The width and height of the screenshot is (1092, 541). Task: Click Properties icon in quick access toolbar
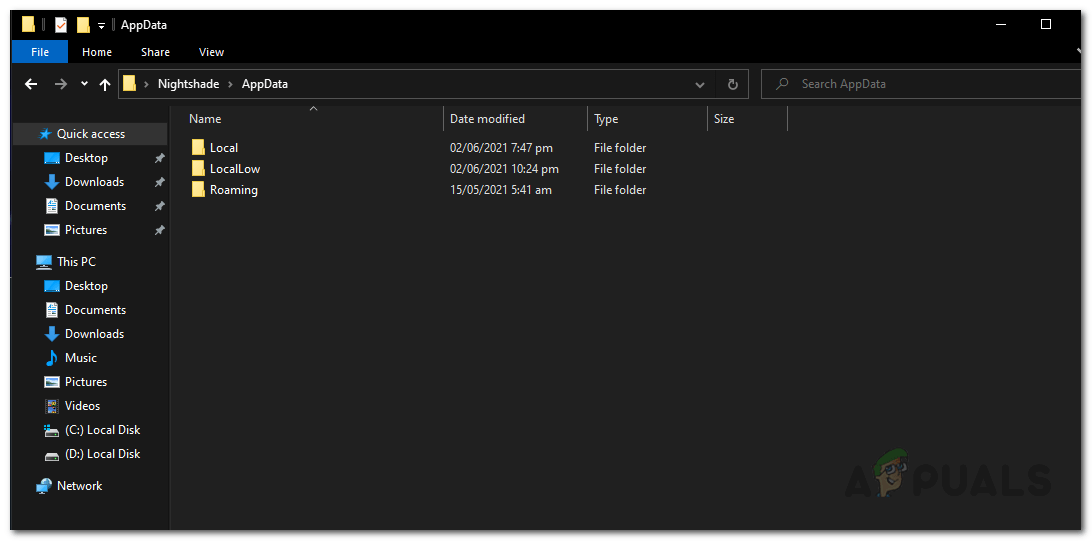click(x=61, y=25)
